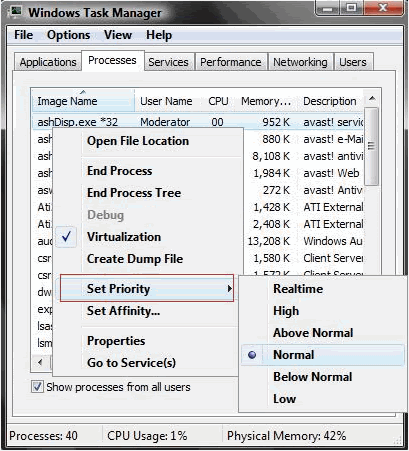
Task: Click the Task Manager title bar icon
Action: pos(15,12)
